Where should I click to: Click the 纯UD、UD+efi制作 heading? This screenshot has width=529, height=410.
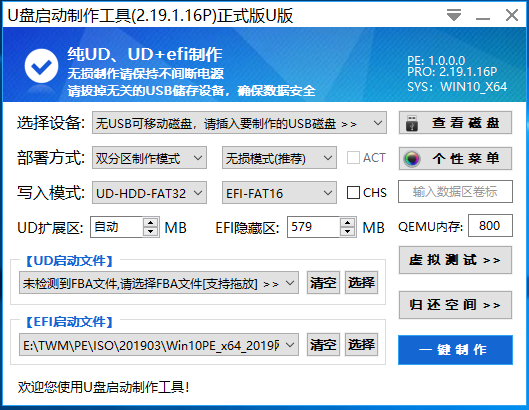click(x=145, y=54)
